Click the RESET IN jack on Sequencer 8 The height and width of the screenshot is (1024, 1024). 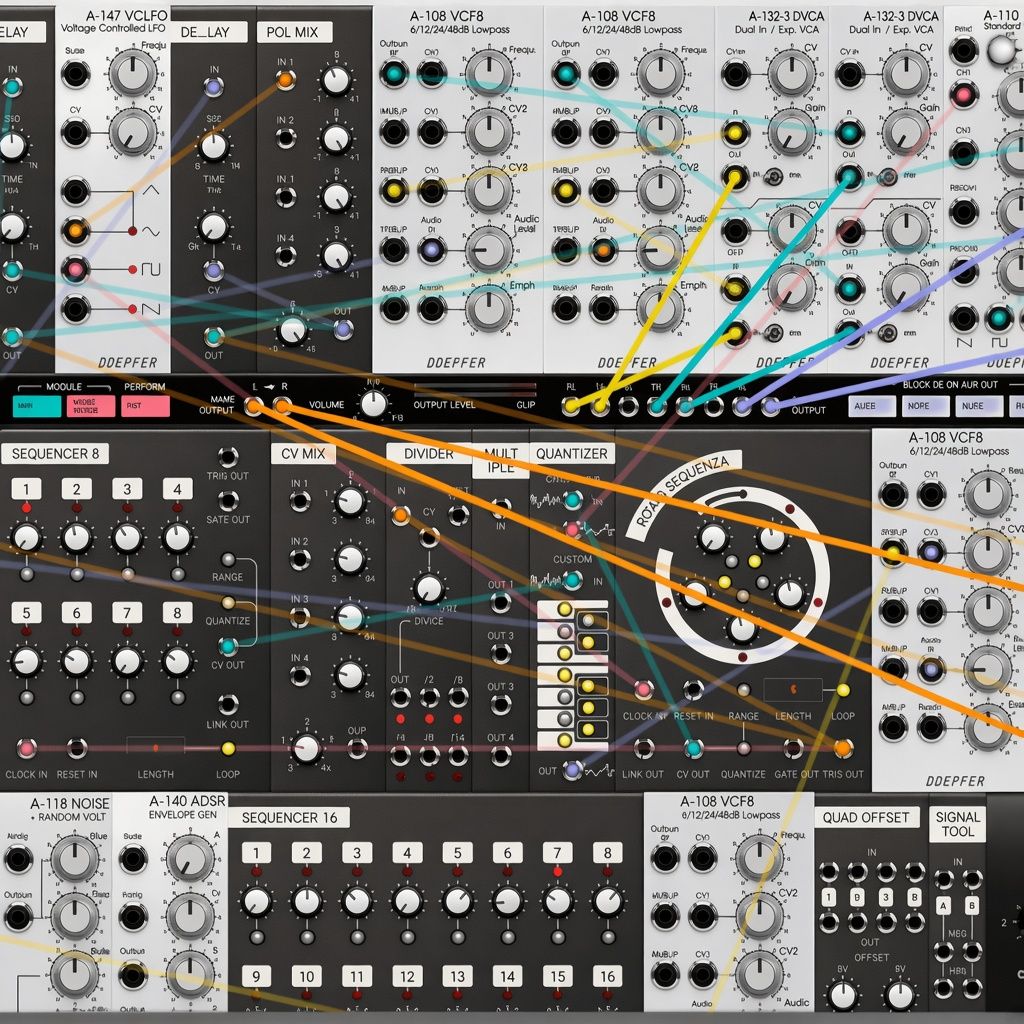tap(76, 748)
